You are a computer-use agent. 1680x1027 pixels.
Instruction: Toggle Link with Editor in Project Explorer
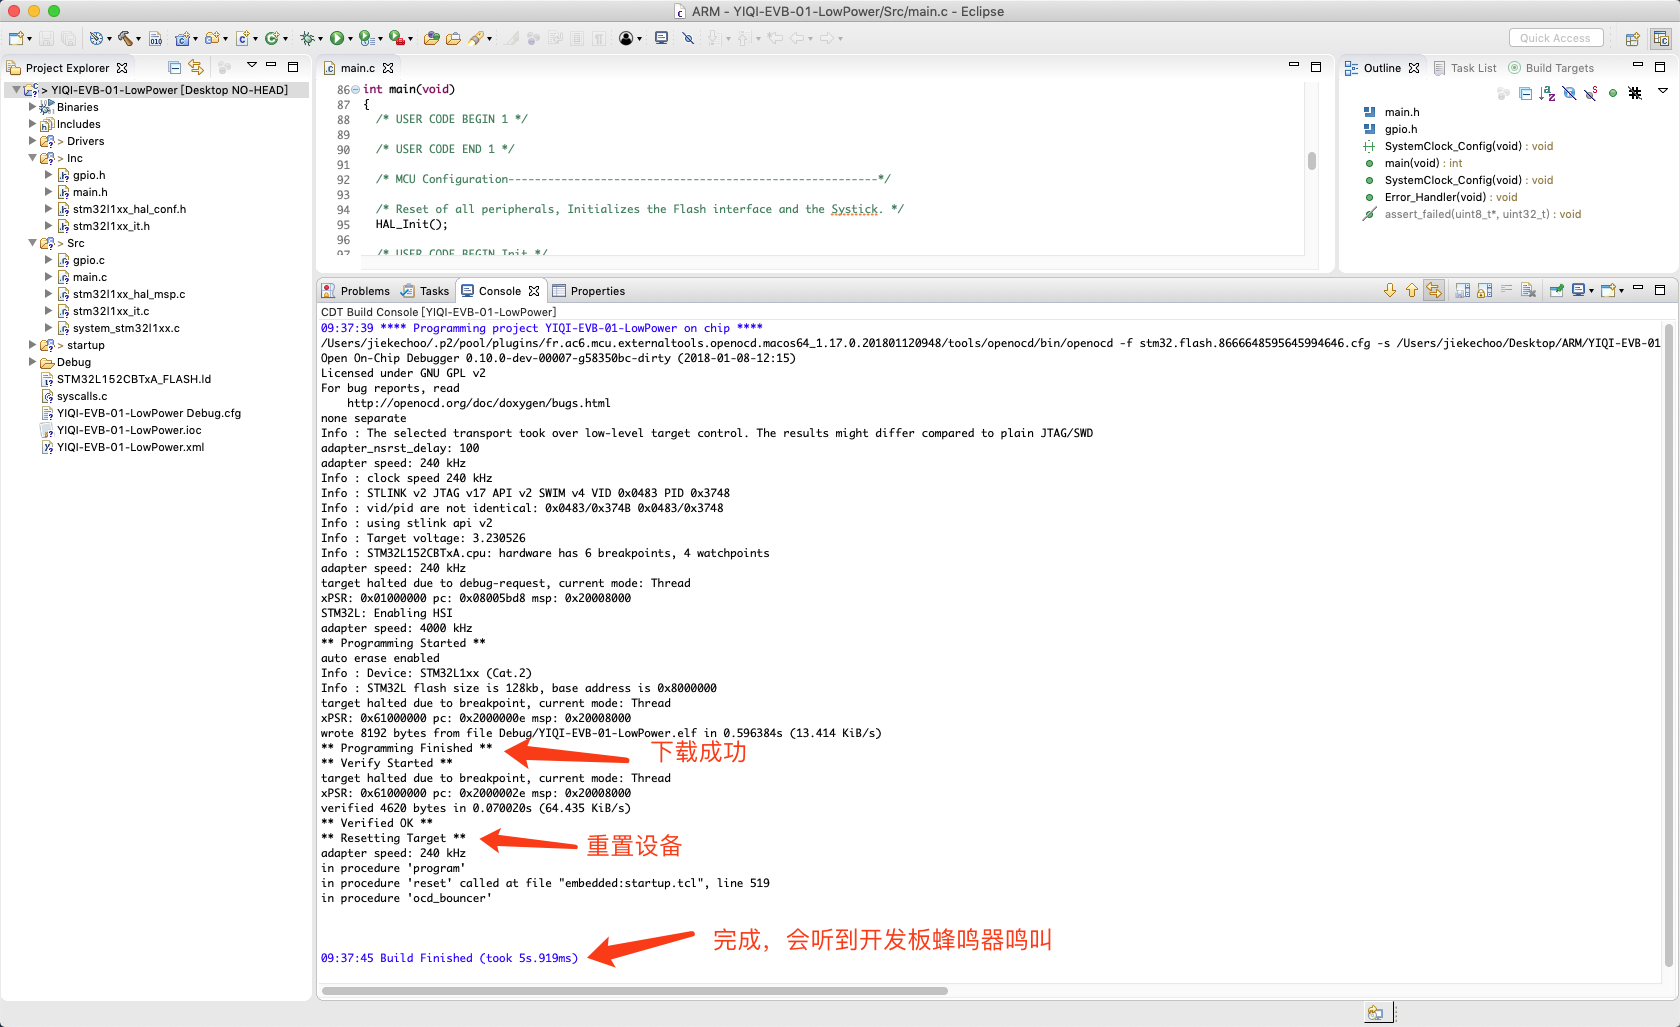click(x=196, y=67)
